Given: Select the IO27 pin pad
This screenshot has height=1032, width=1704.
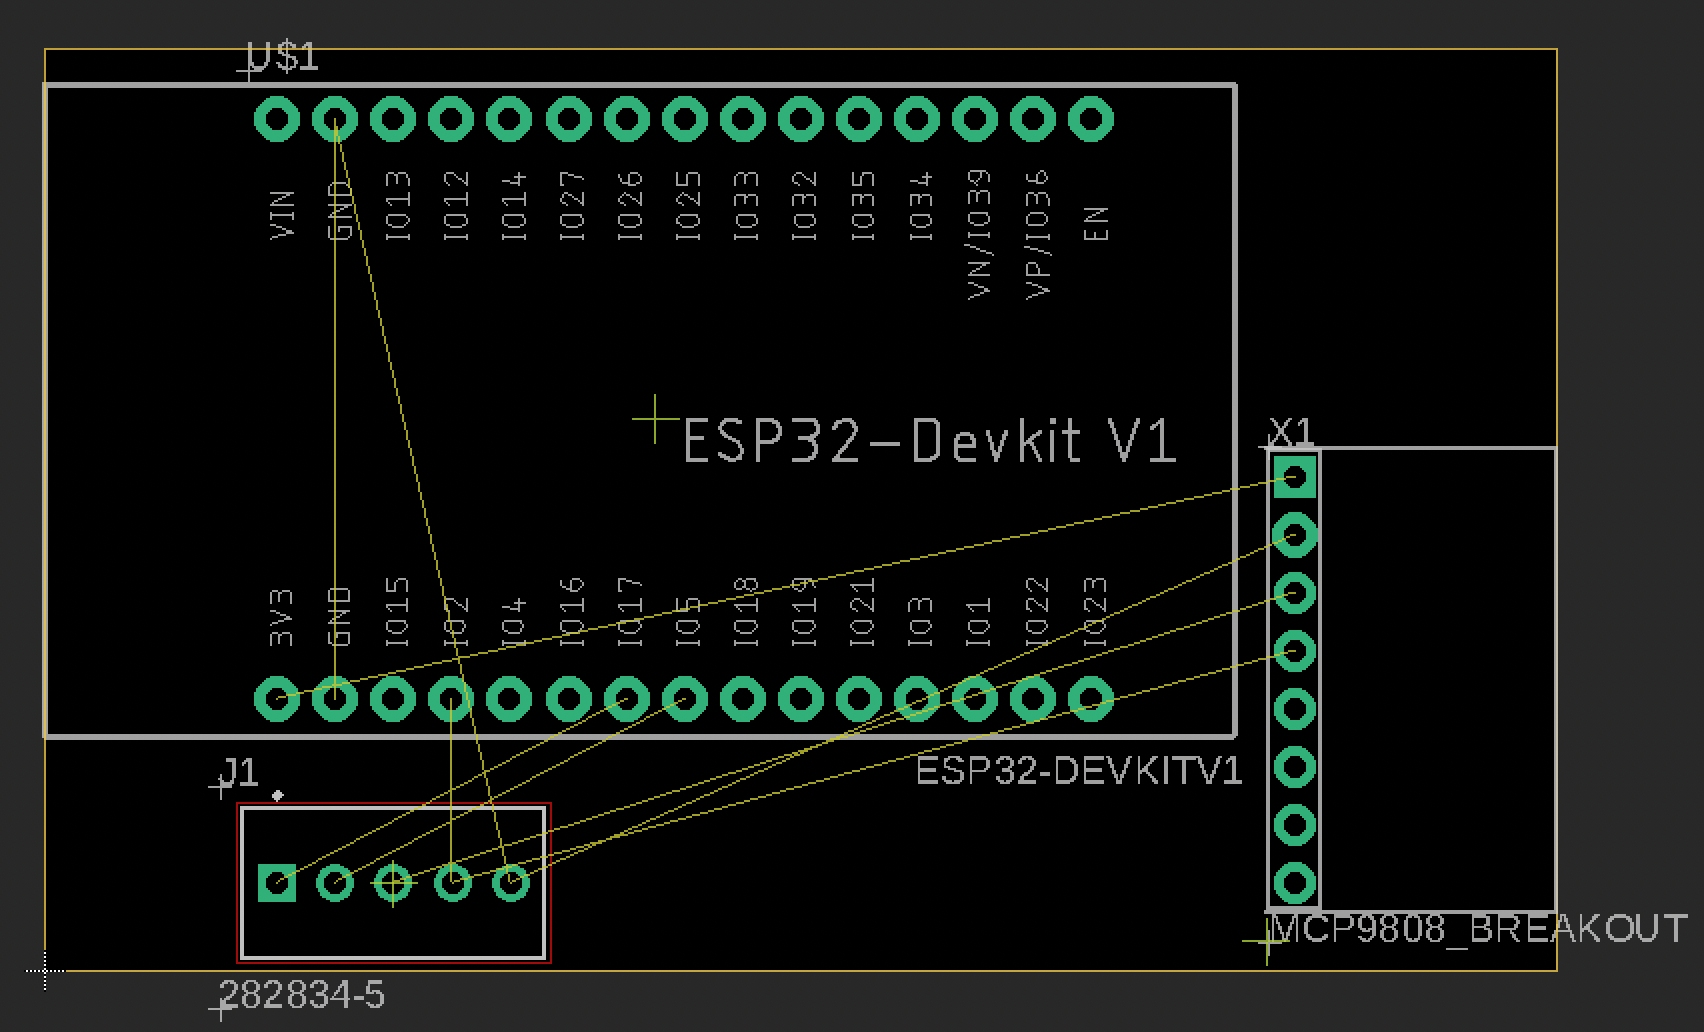Looking at the screenshot, I should point(568,120).
